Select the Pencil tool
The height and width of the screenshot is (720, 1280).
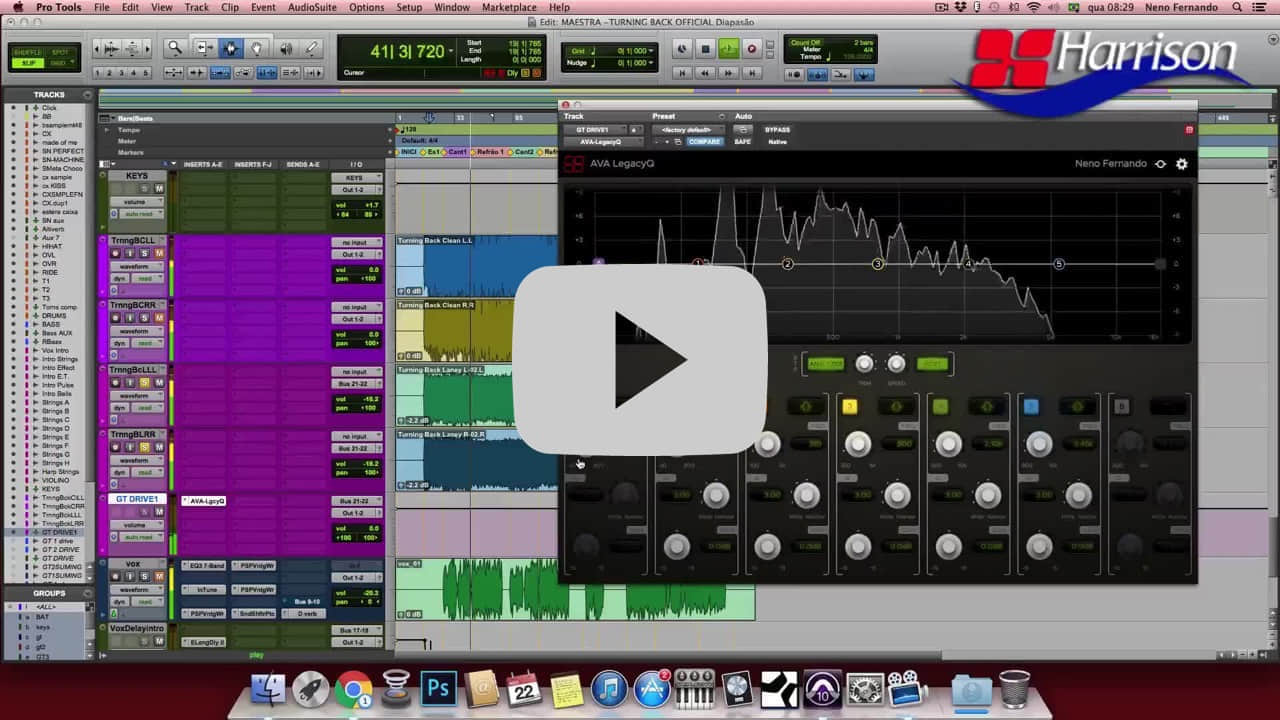(312, 48)
